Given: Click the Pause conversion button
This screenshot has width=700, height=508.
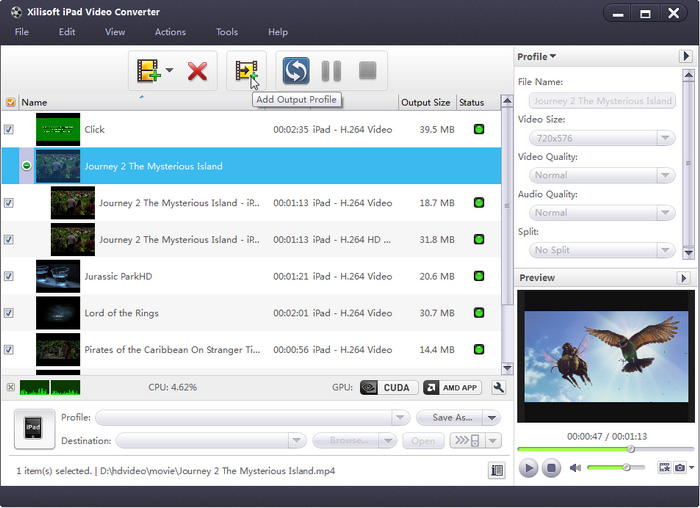Looking at the screenshot, I should 331,71.
